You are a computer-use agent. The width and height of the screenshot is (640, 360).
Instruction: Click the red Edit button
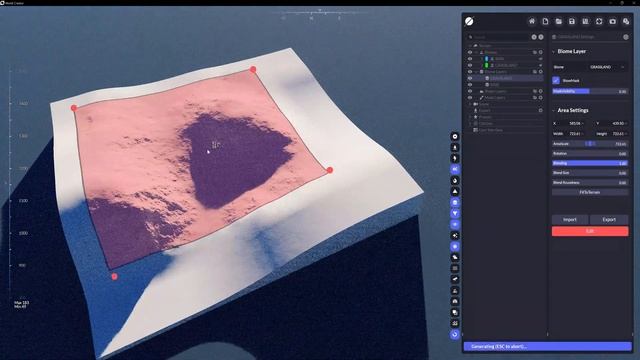point(590,231)
